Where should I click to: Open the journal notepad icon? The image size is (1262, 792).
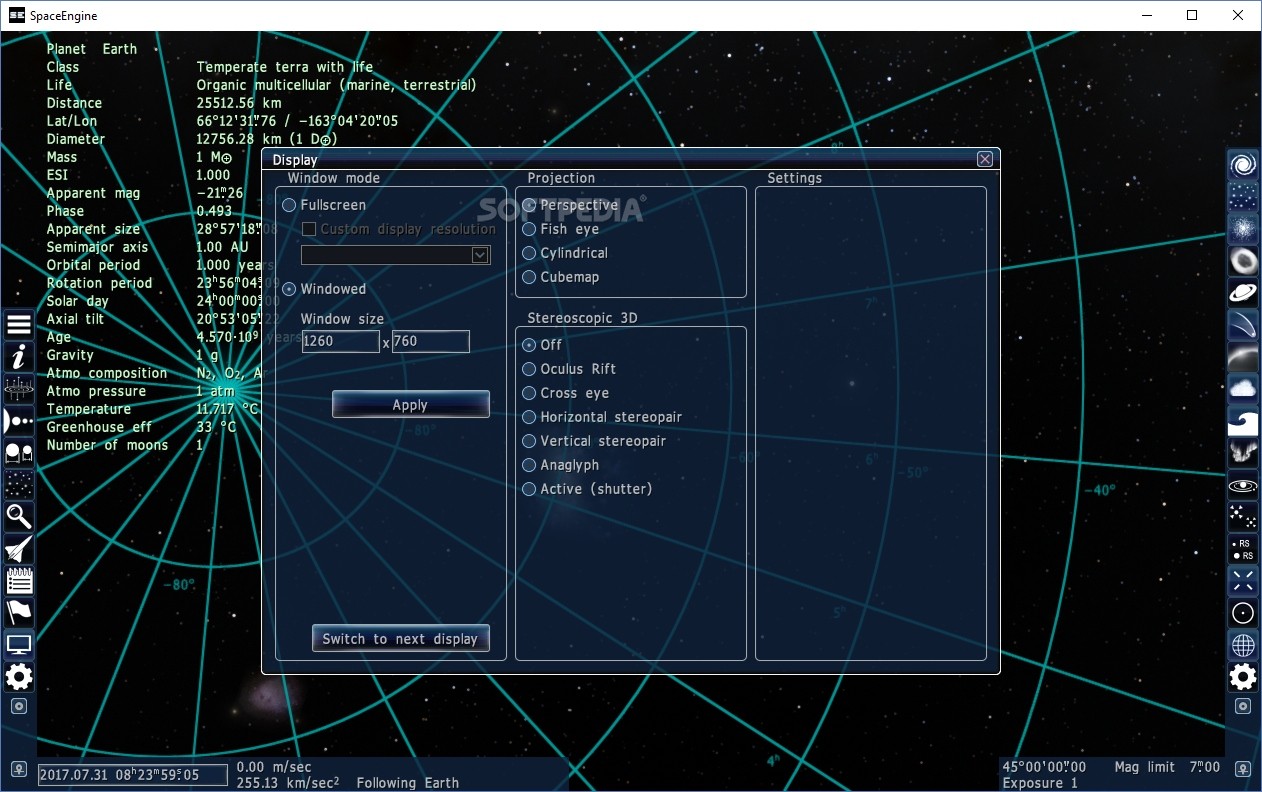click(19, 581)
